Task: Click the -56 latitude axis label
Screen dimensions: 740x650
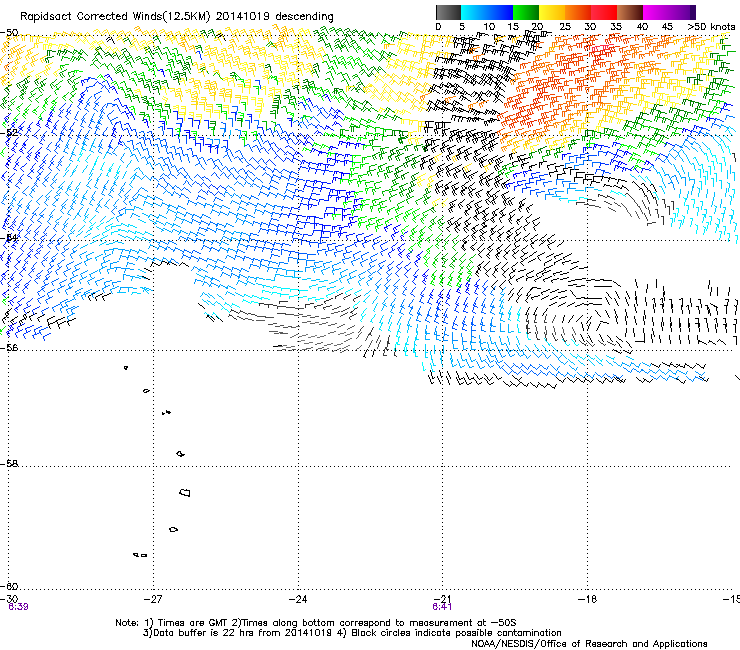Action: click(x=9, y=347)
